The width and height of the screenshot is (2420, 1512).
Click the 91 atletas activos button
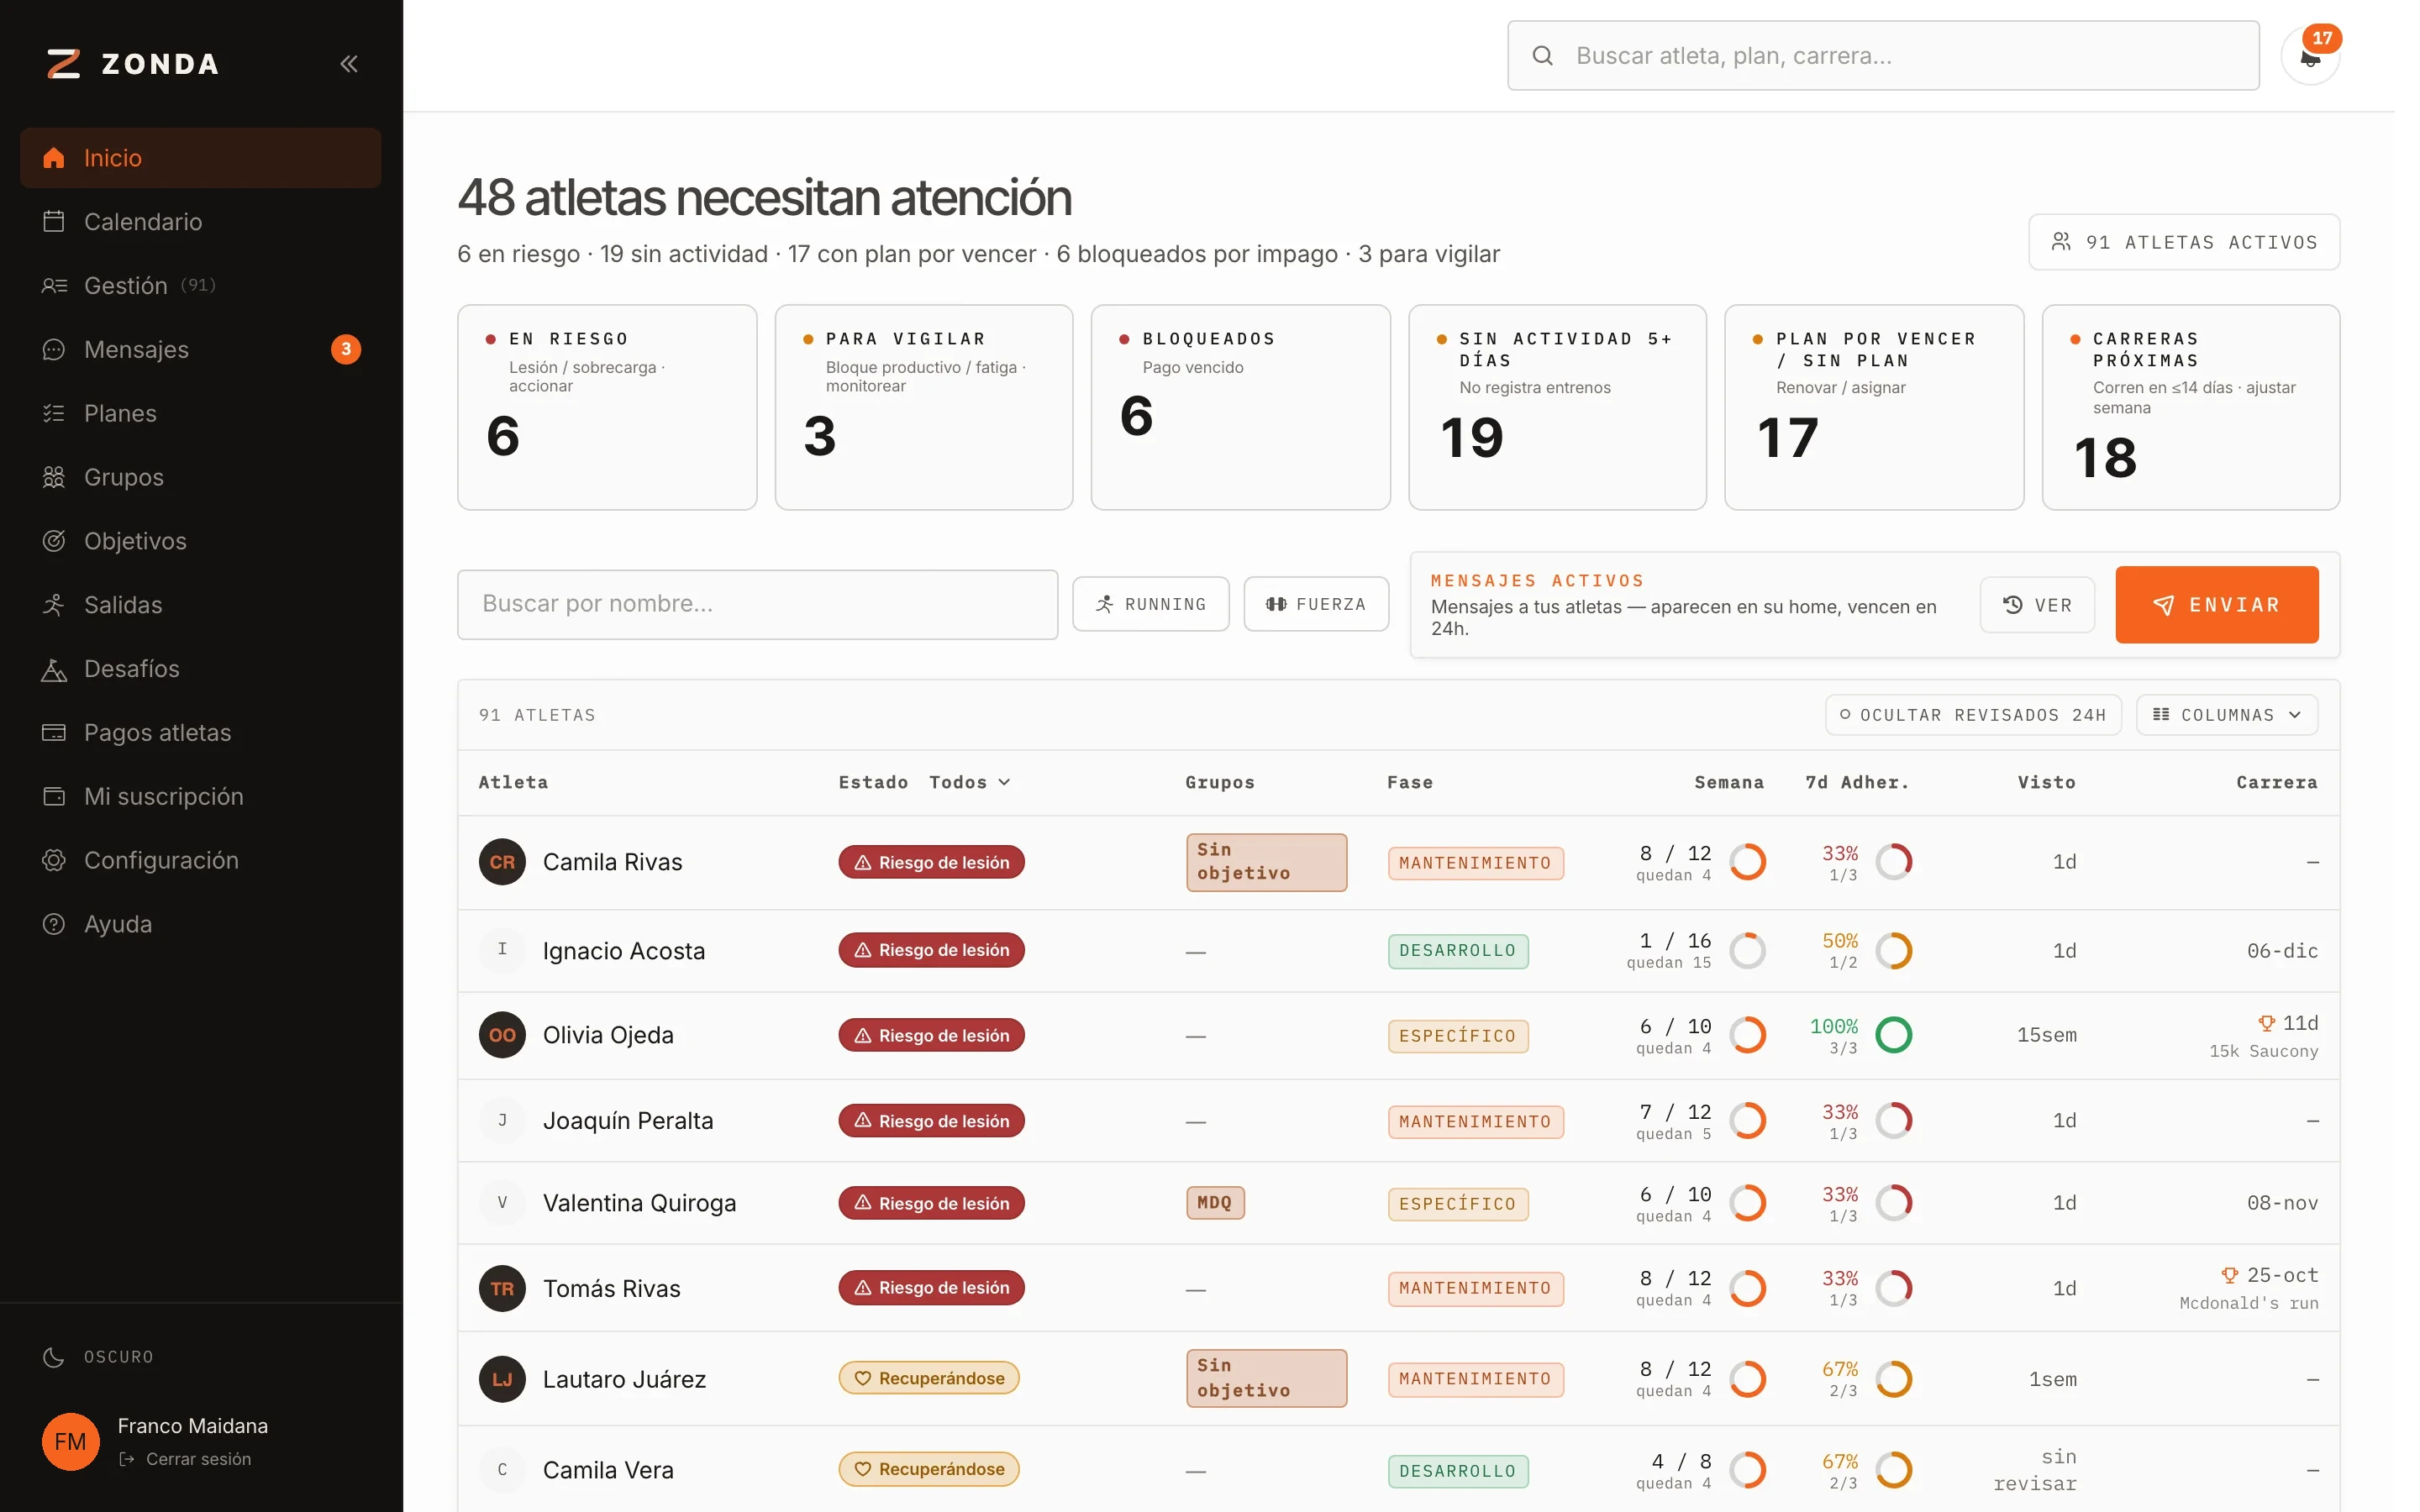[2184, 242]
